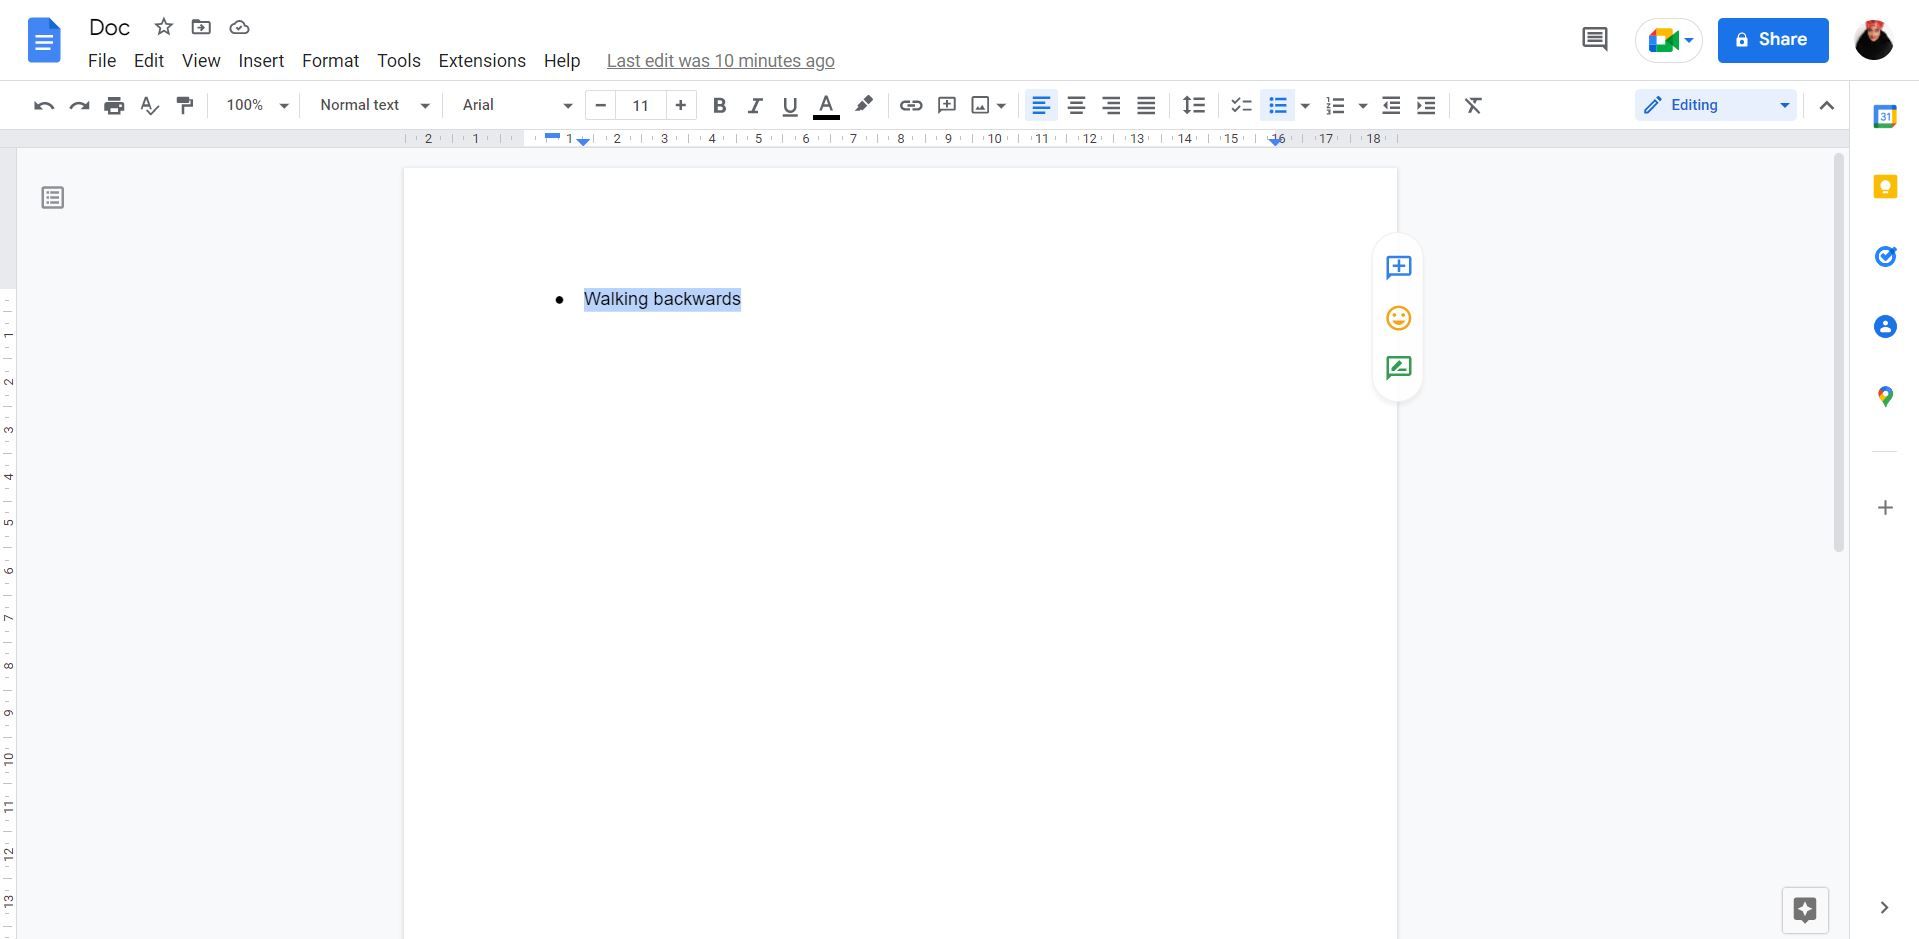Clear formatting on selected text
This screenshot has width=1919, height=939.
1474,105
